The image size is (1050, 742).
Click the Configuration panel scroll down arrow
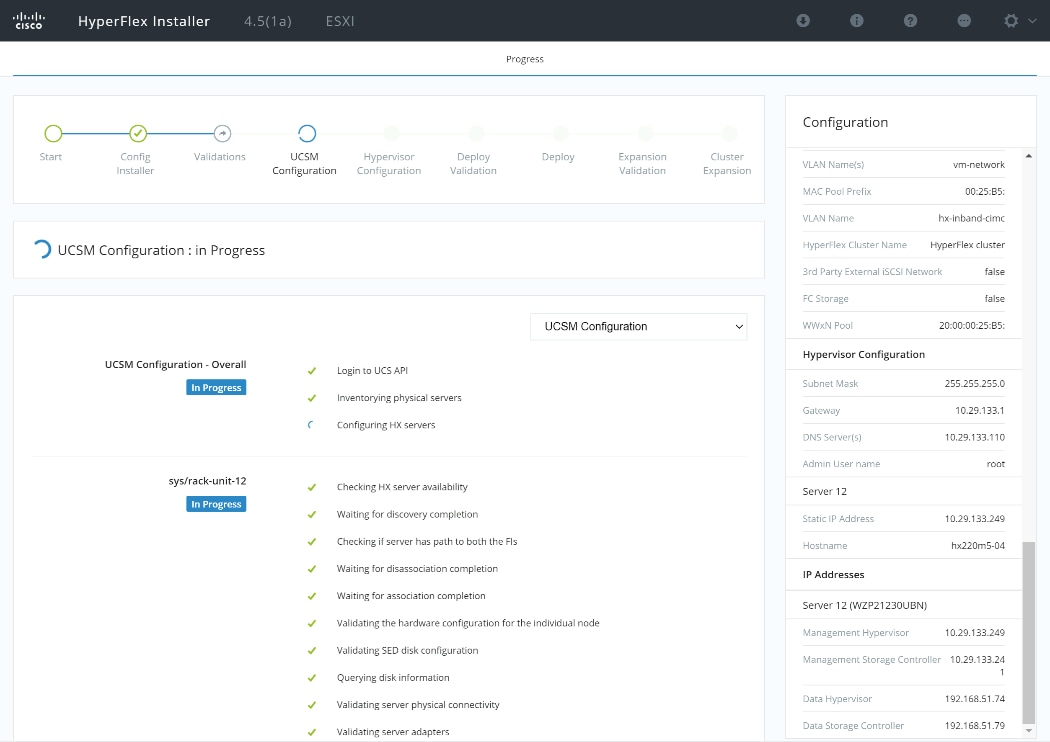tap(1029, 731)
